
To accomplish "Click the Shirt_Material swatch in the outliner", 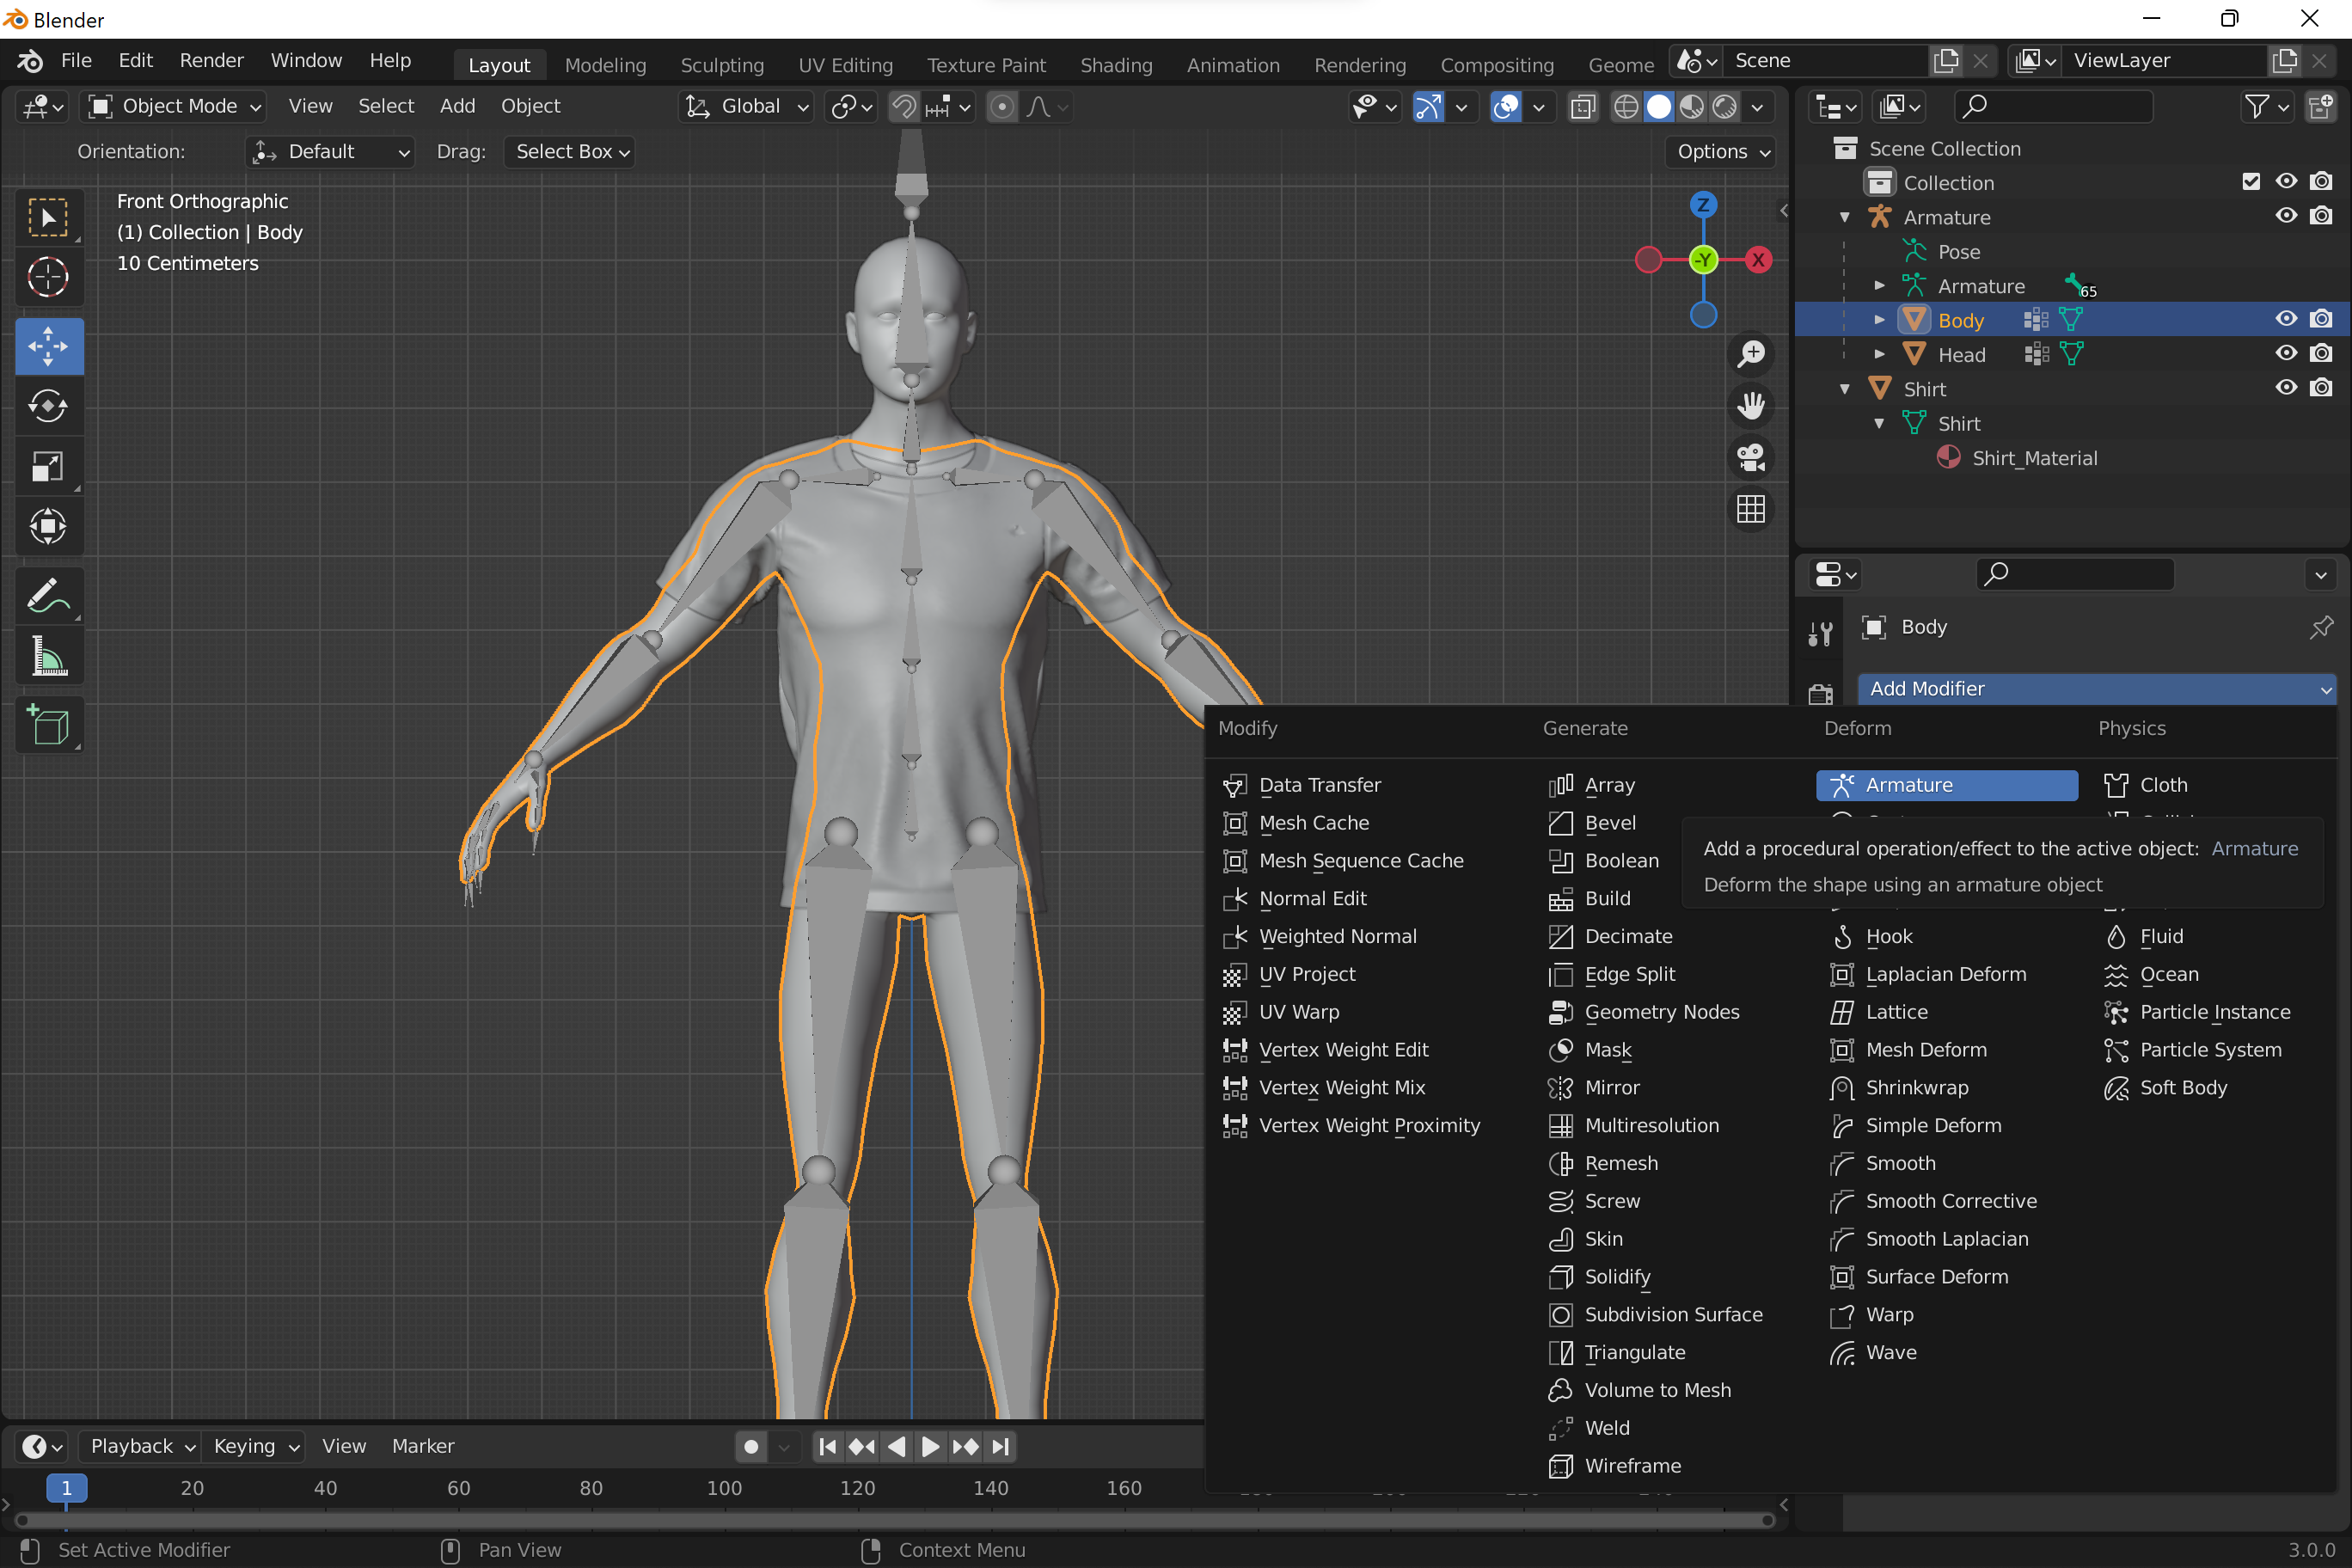I will [x=1948, y=458].
